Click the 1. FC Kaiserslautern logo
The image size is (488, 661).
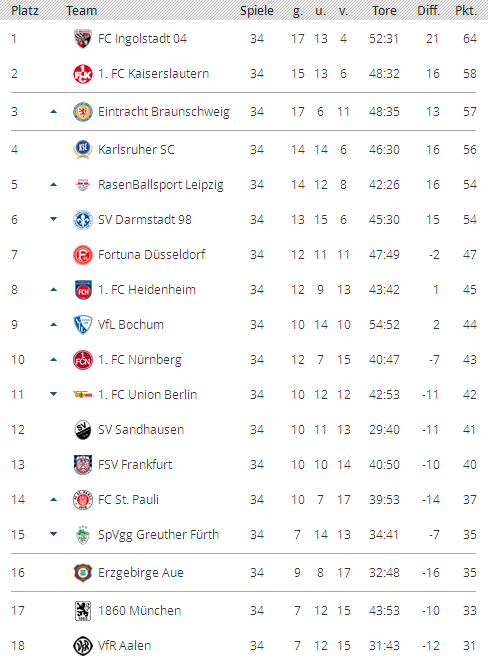tap(83, 74)
